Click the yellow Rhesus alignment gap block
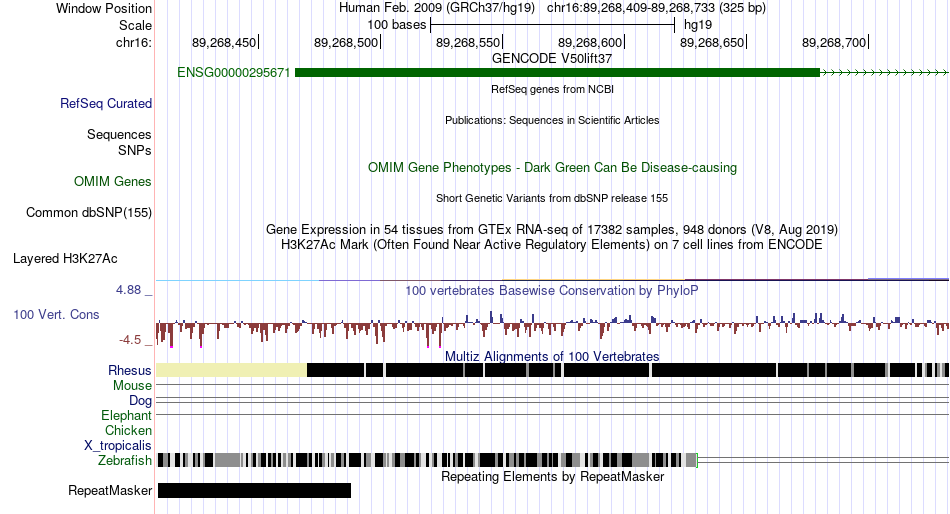Screen dimensions: 950x514 [231, 370]
